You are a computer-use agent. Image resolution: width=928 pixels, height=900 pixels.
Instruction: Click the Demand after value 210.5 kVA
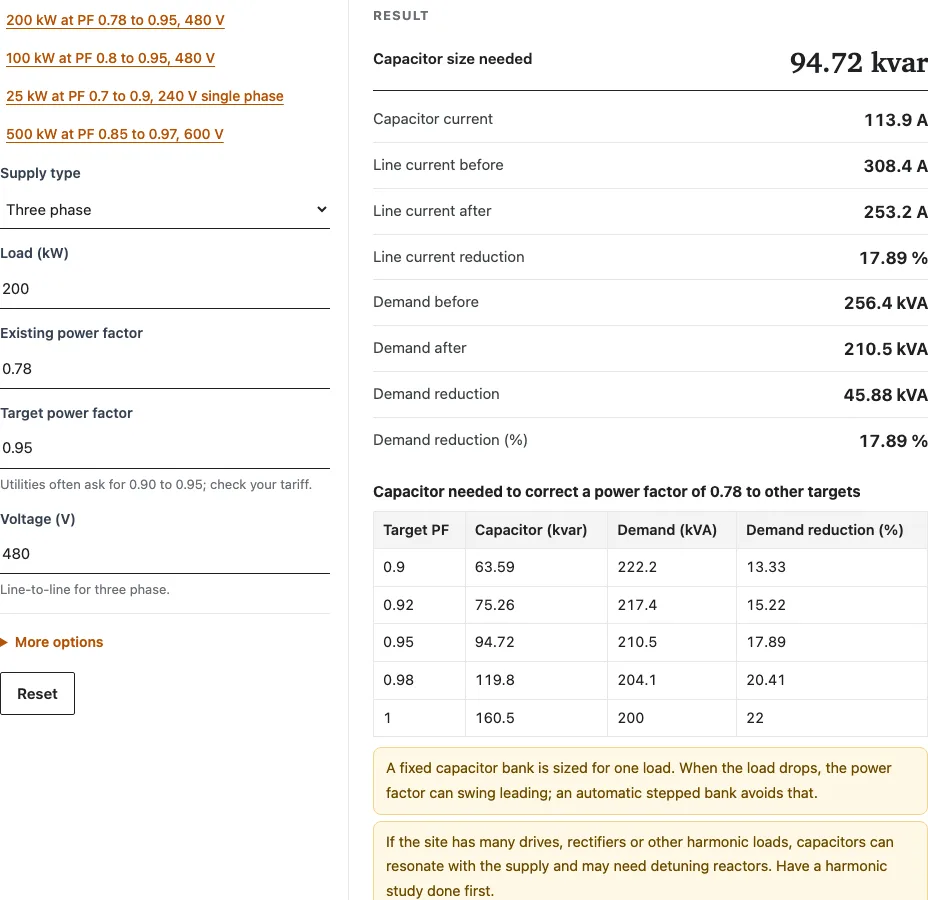click(x=885, y=349)
